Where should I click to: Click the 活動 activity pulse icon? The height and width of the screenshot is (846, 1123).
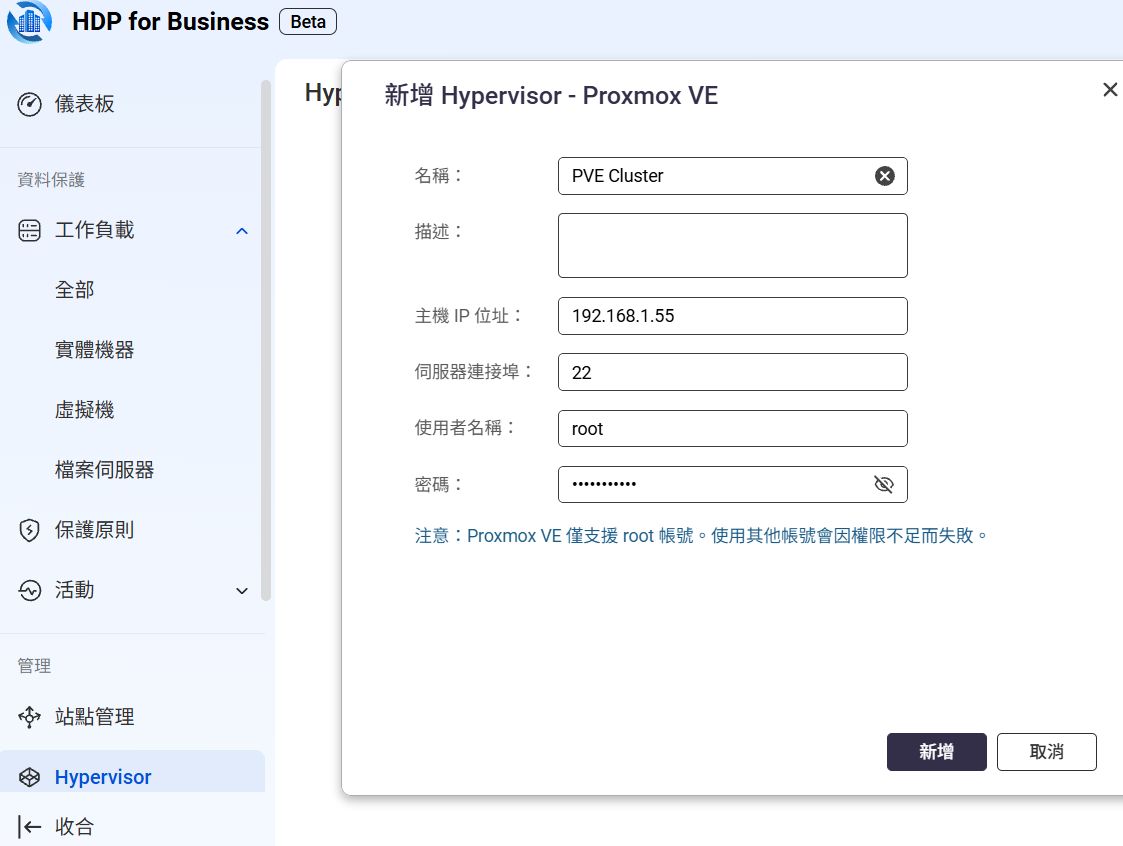29,590
